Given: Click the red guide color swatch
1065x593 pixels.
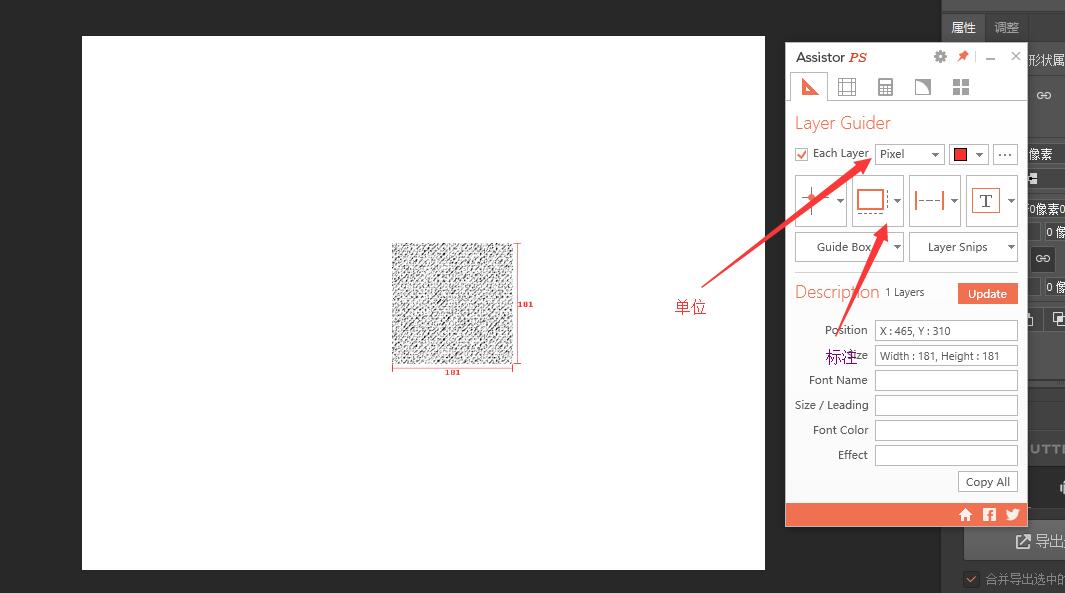Looking at the screenshot, I should 960,154.
